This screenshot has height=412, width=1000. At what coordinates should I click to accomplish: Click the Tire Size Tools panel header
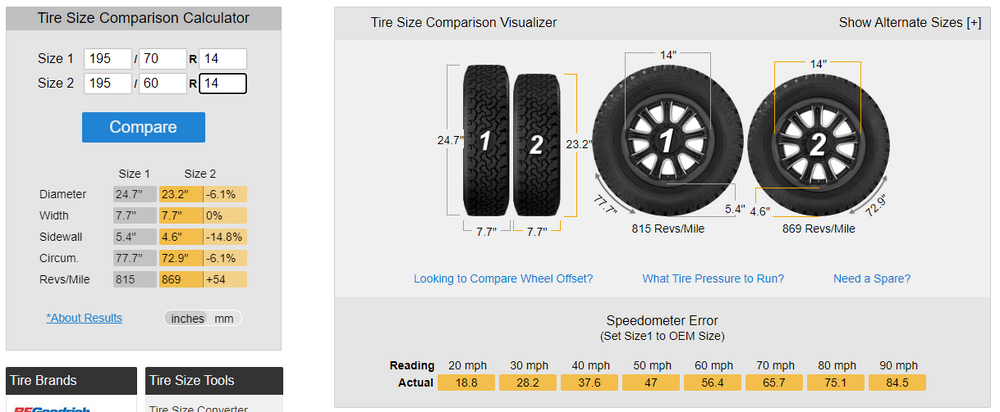tap(214, 381)
